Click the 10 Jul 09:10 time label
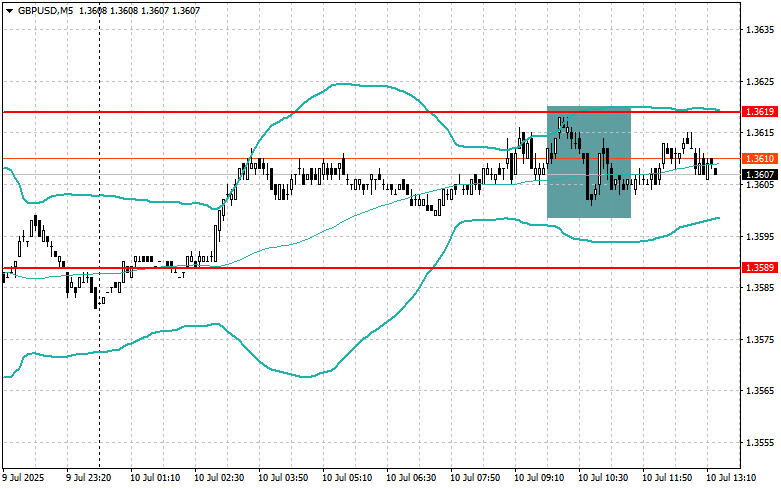The image size is (781, 489). pos(539,478)
